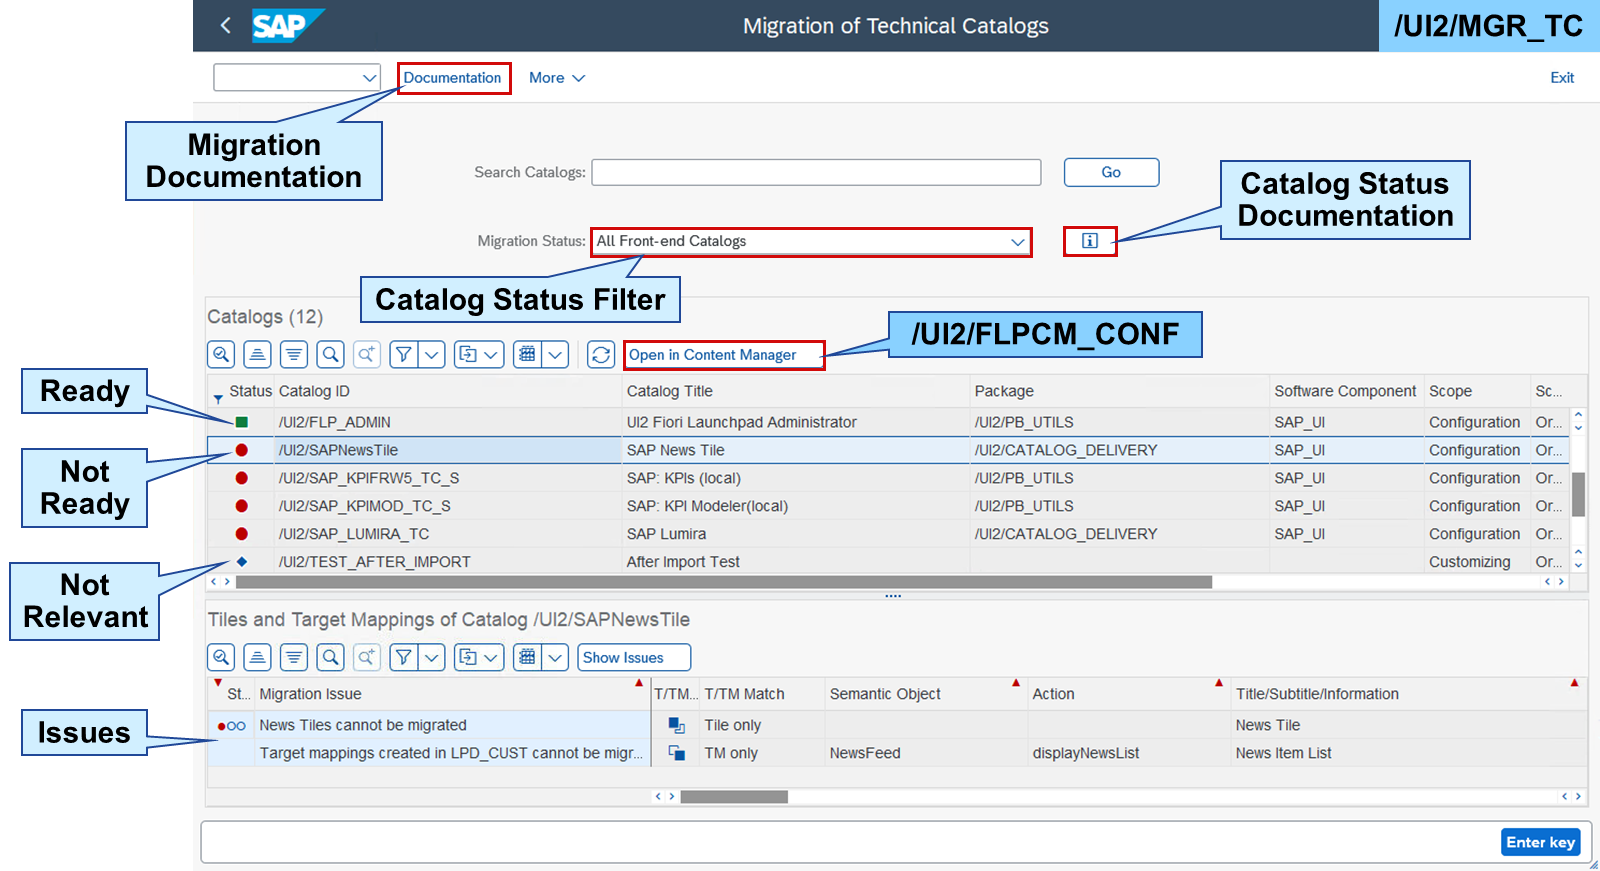Screen dimensions: 1600x871
Task: Click Catalogs table vertical scrollbar thumb
Action: point(1578,494)
